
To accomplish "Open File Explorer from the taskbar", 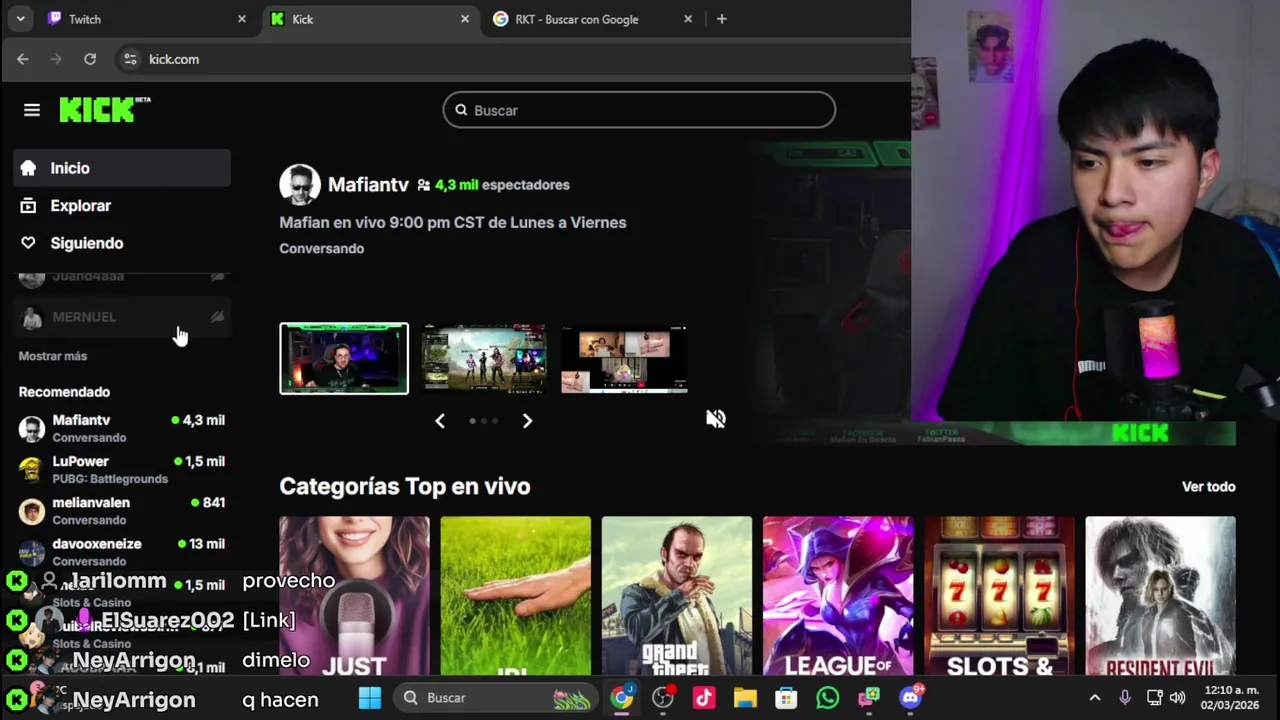I will pyautogui.click(x=745, y=698).
